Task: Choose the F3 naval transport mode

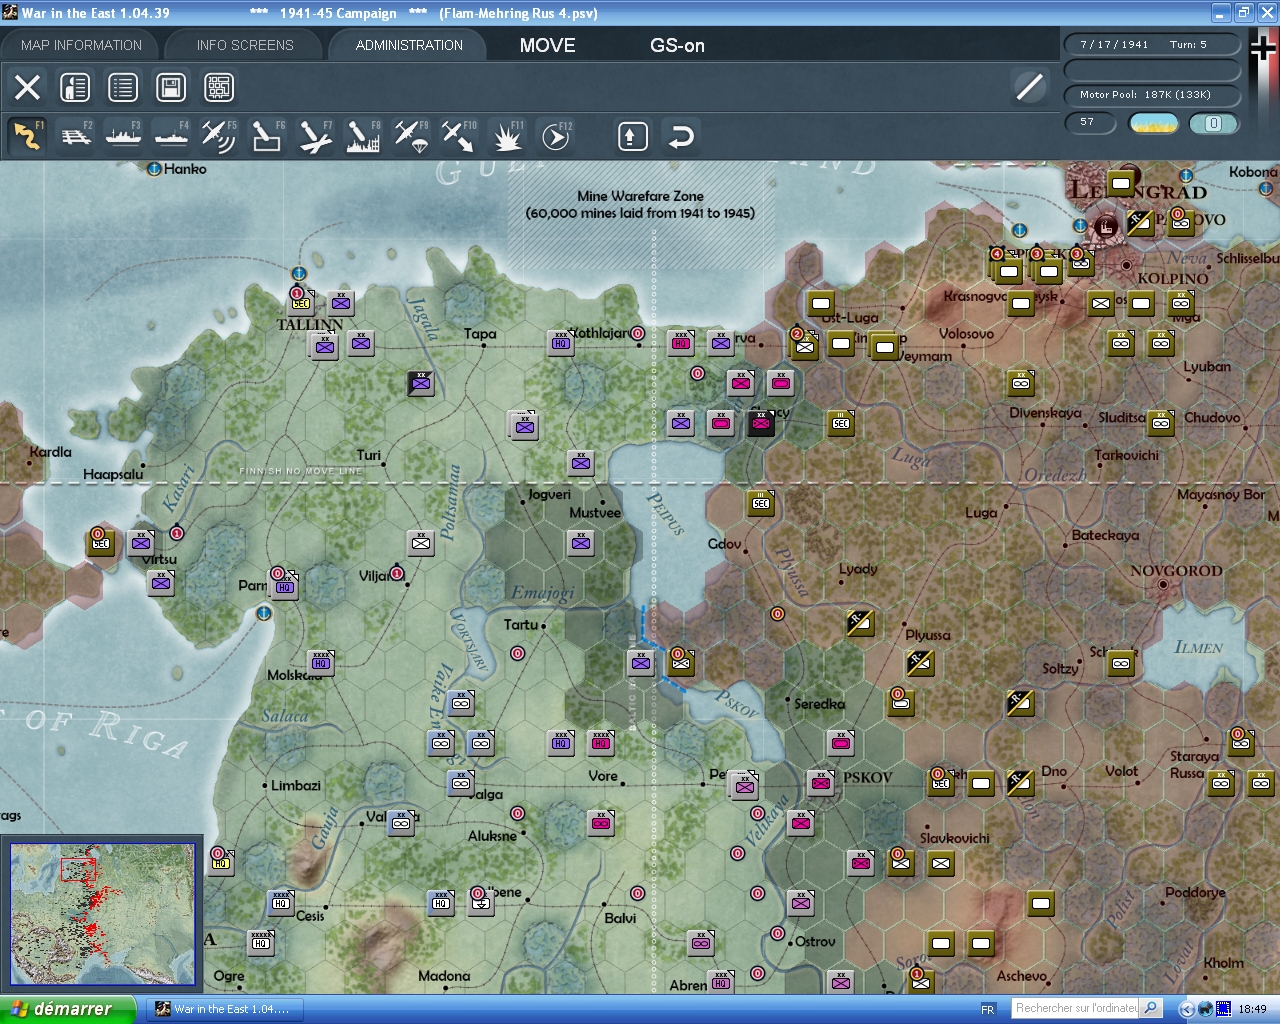Action: 124,136
